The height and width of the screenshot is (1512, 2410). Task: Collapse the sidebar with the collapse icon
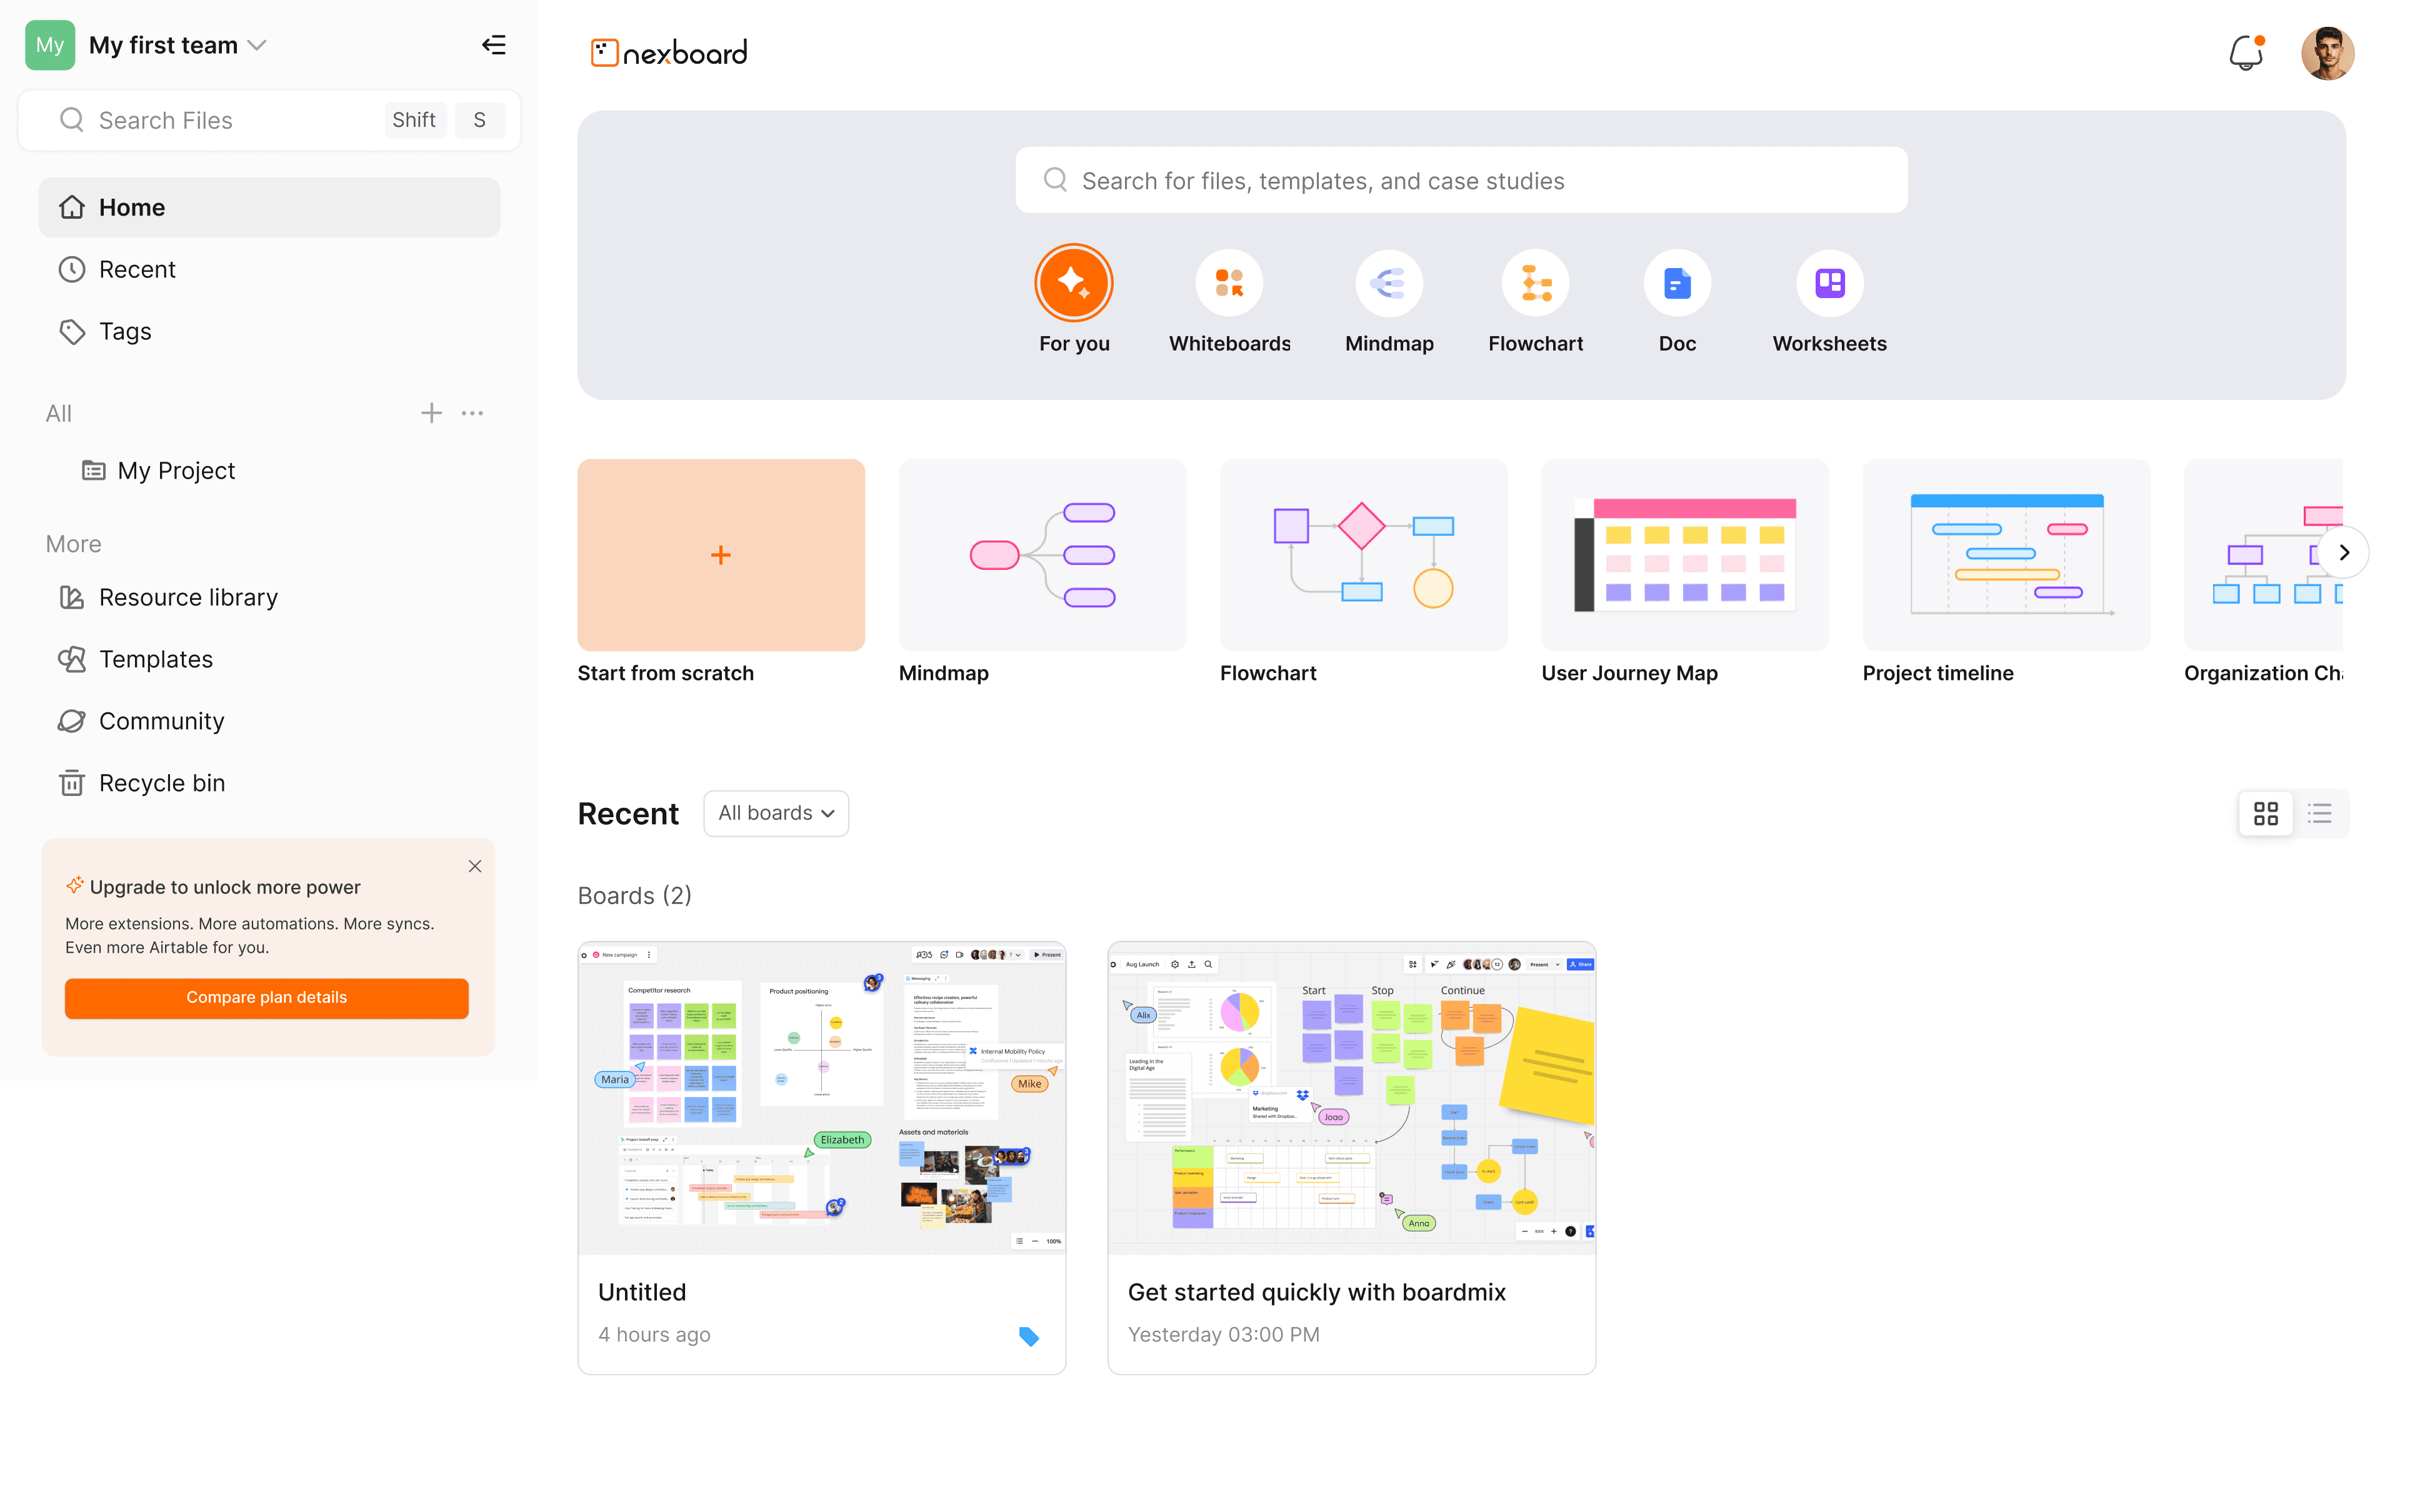[x=494, y=45]
